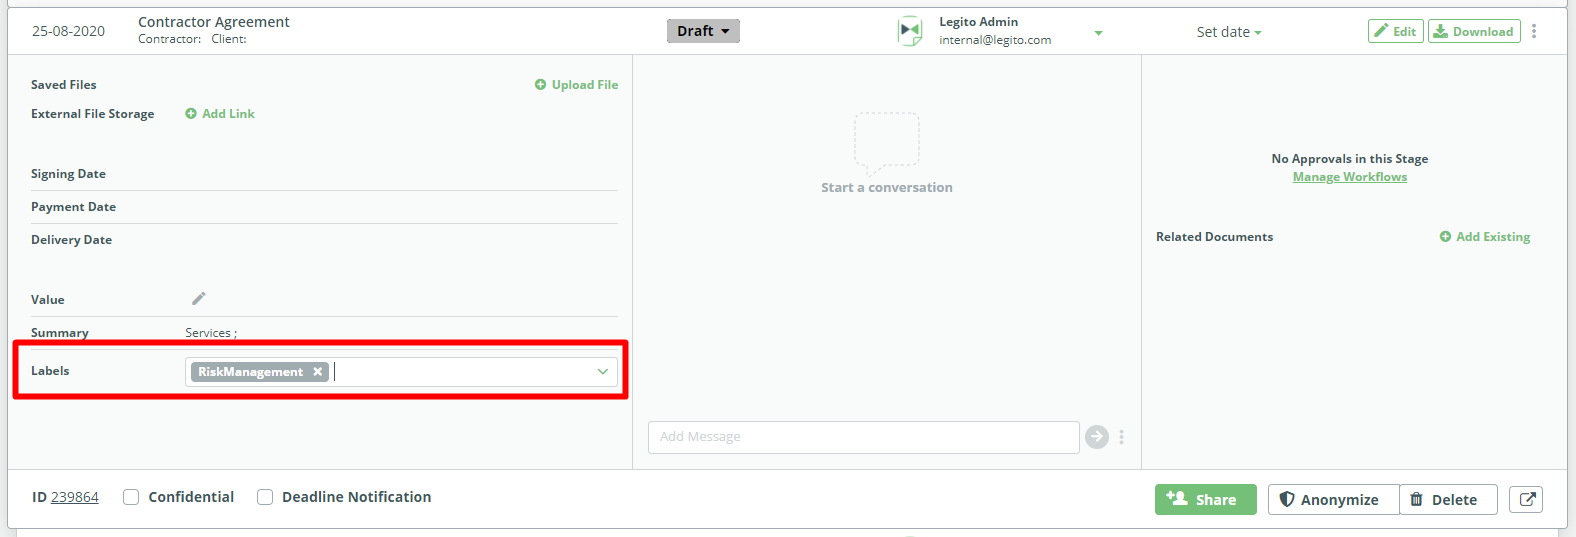Click the Legito Admin avatar icon

[x=910, y=31]
